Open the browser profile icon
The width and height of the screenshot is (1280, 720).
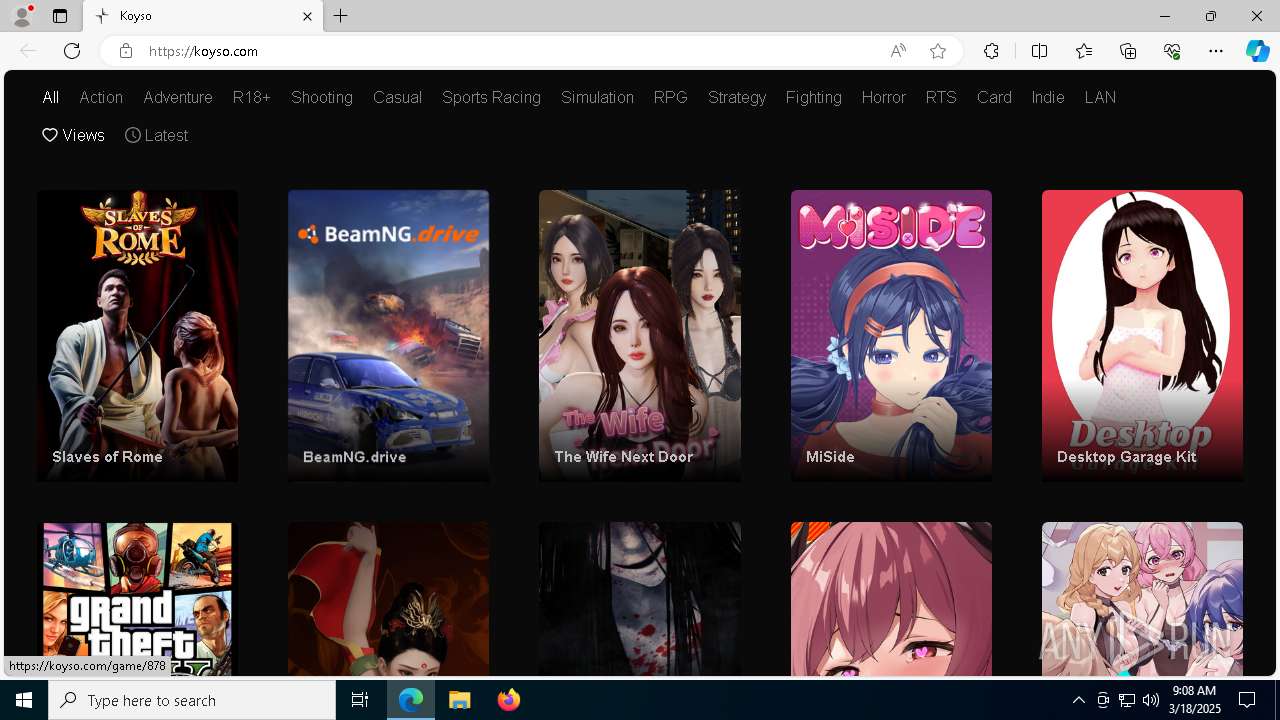[22, 16]
